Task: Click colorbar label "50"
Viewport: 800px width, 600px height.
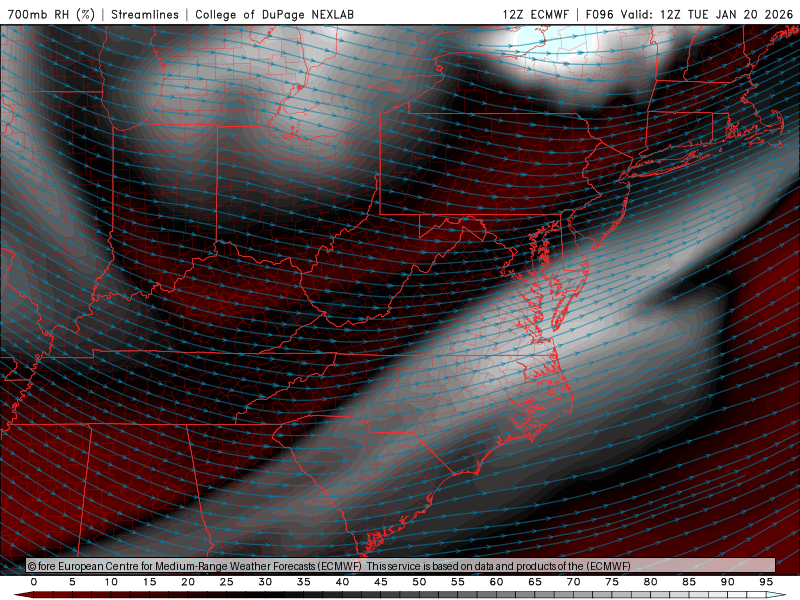Action: (419, 582)
